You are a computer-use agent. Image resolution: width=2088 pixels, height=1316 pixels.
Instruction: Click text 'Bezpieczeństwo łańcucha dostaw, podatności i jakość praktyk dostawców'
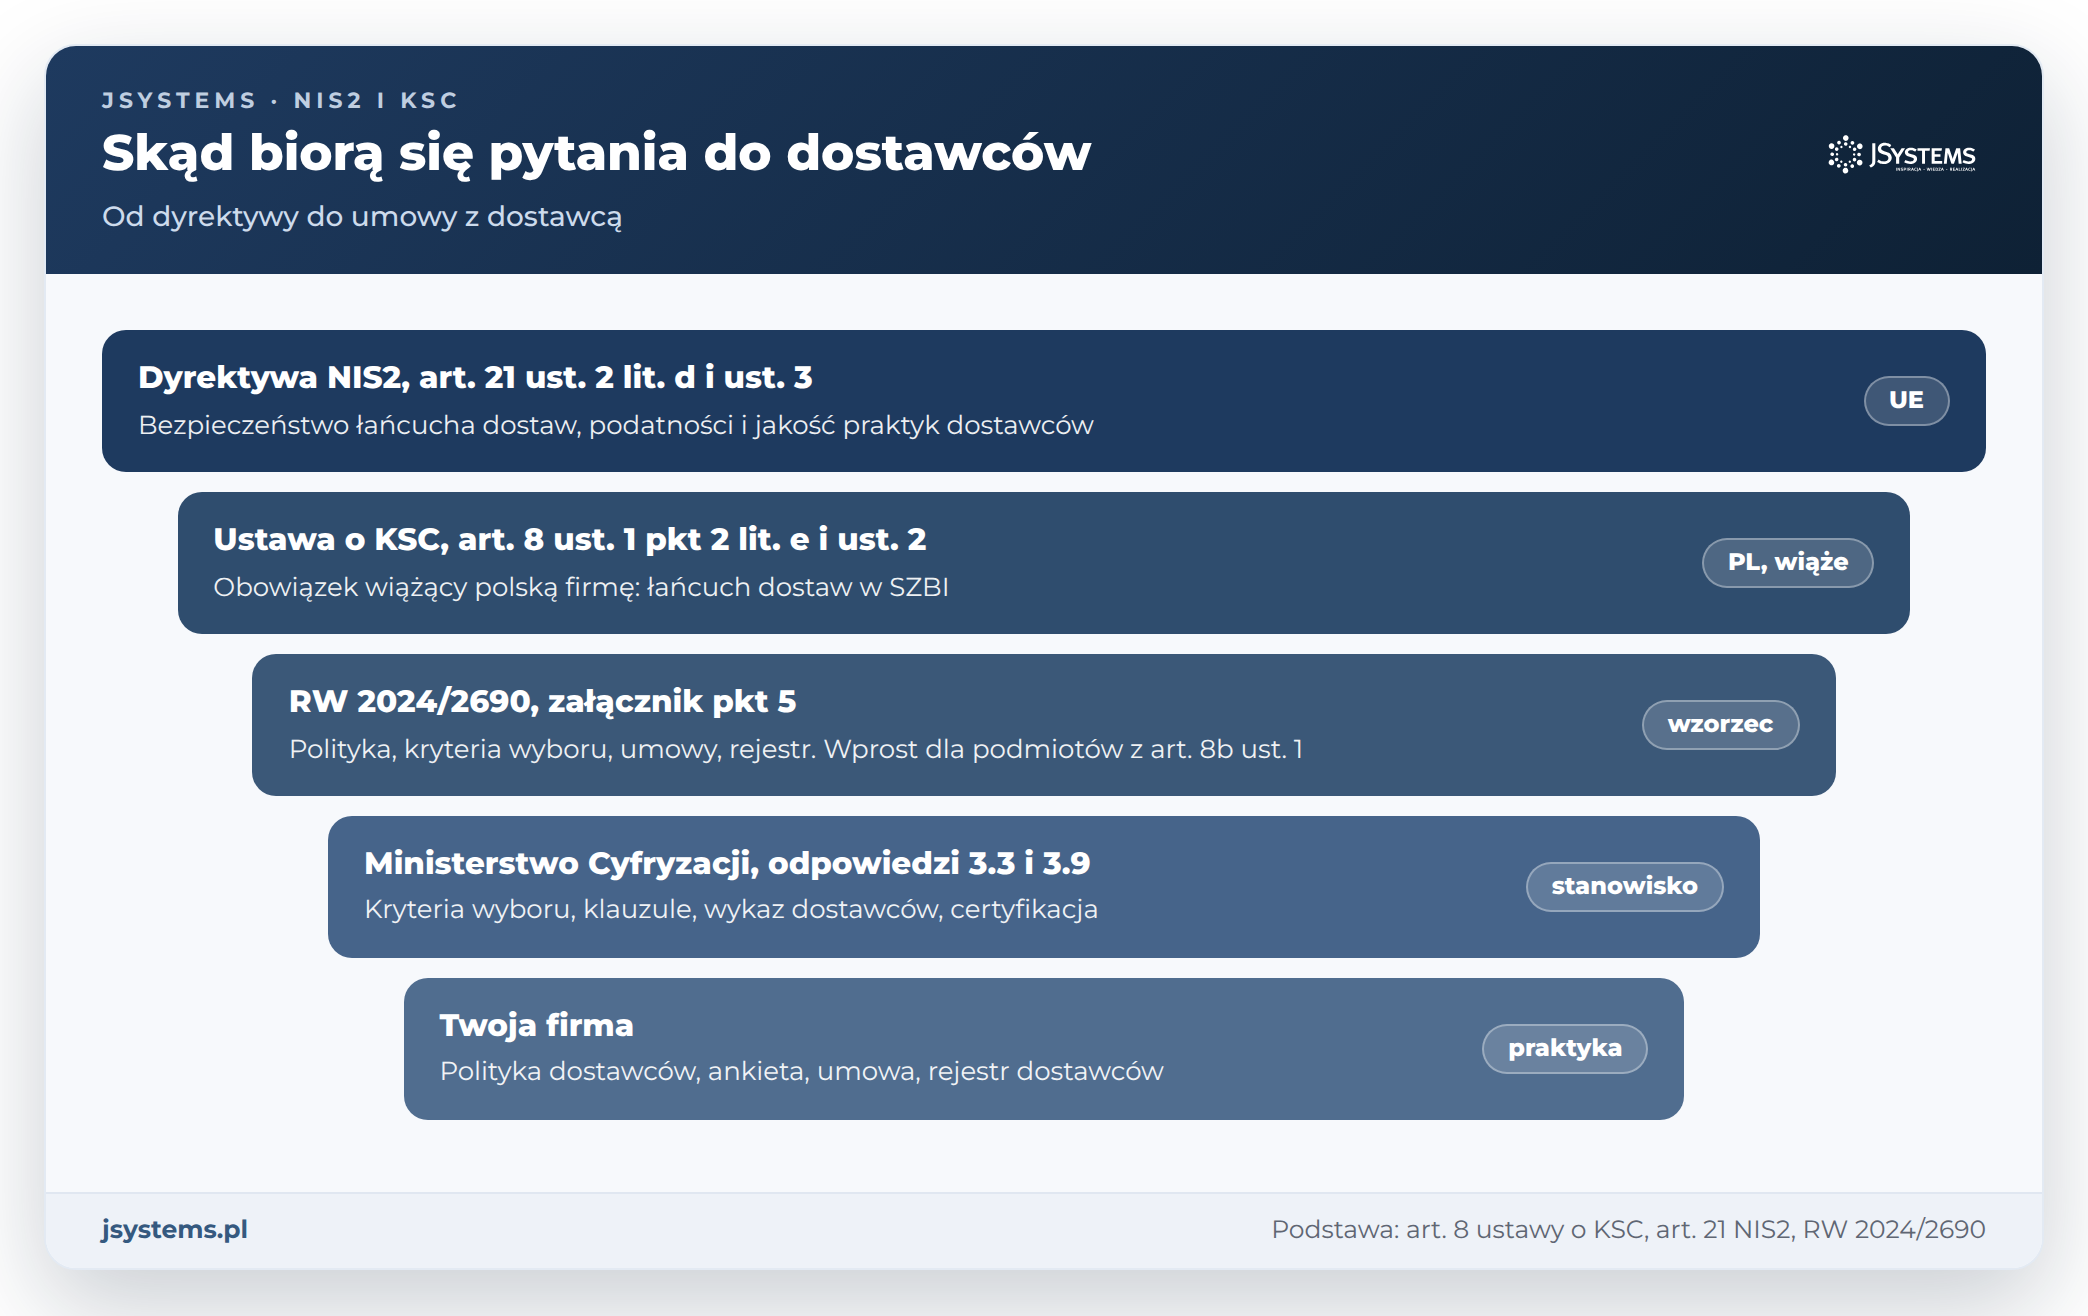pos(616,425)
